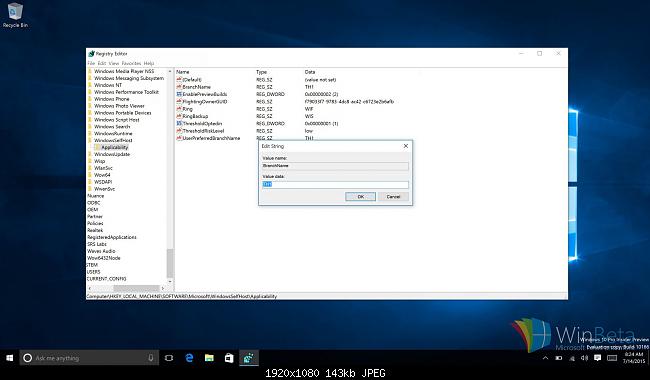This screenshot has height=380, width=650.
Task: Click the FlightingOwnerGUID data value text
Action: point(349,102)
